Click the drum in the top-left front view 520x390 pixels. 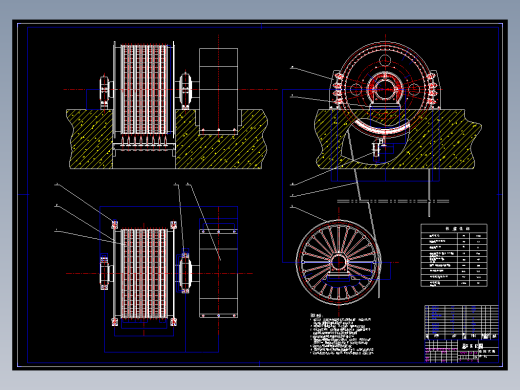[144, 89]
